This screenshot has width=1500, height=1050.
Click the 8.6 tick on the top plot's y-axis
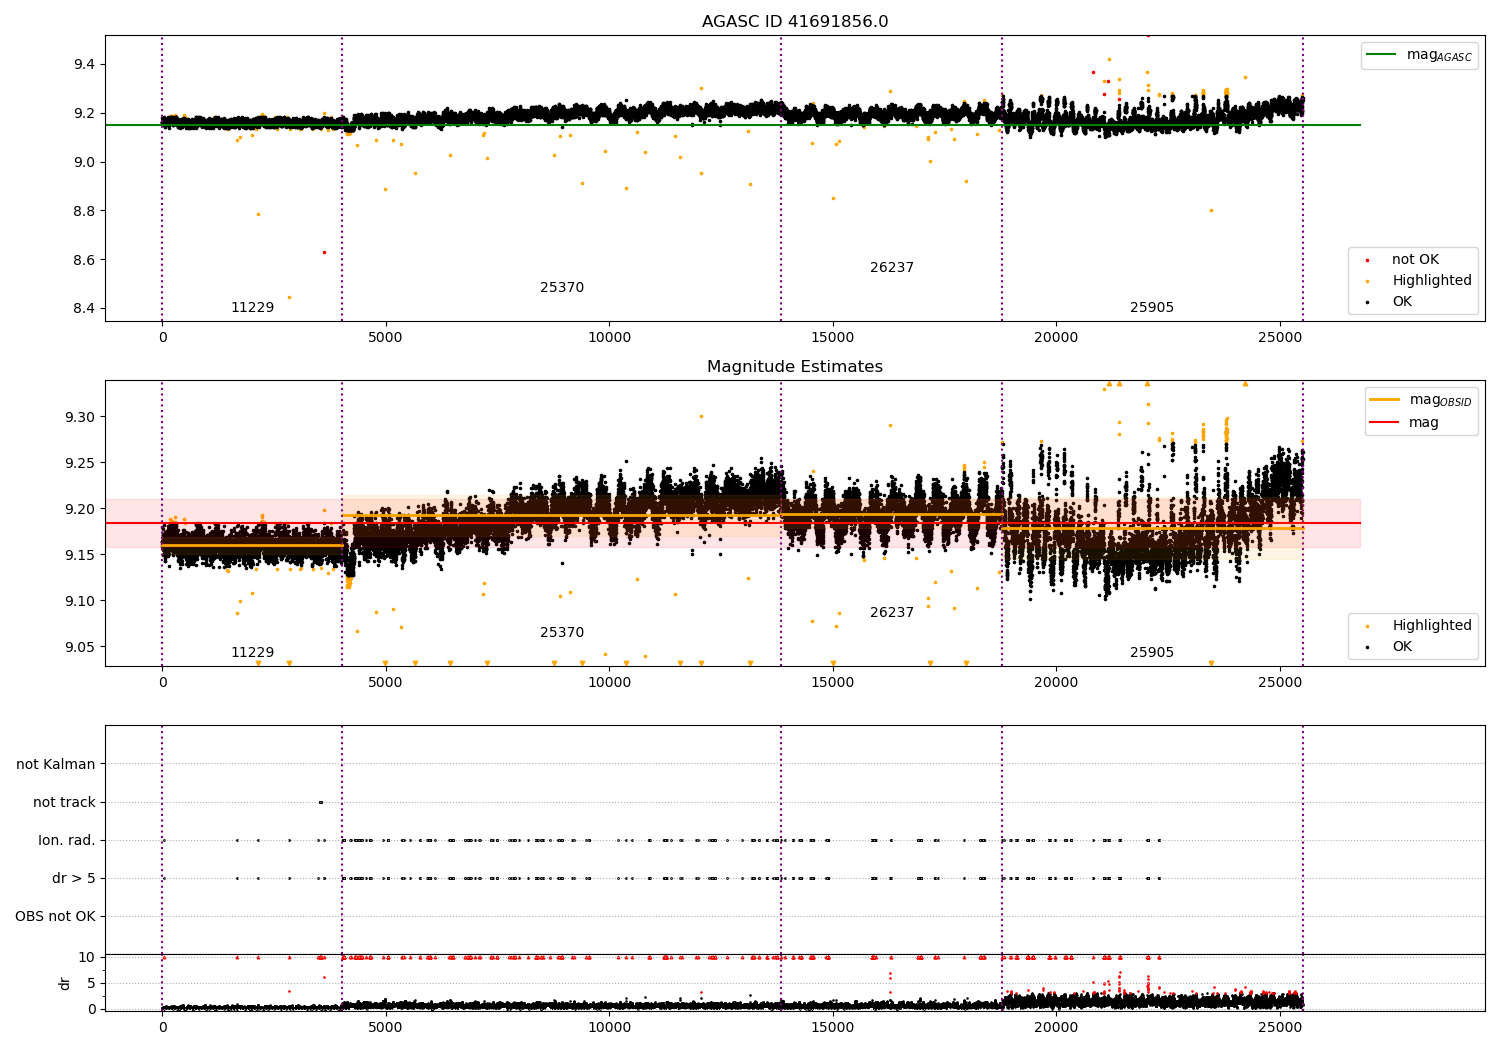point(83,260)
